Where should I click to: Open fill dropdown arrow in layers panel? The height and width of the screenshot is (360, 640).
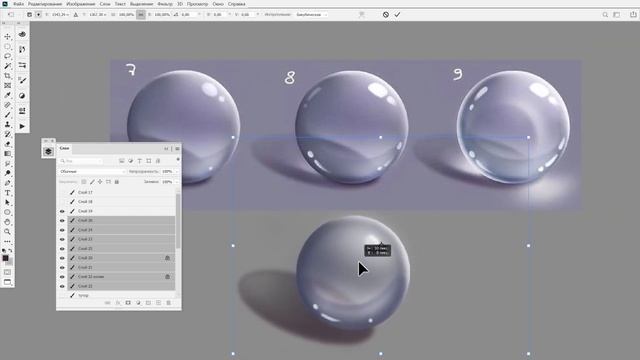tap(176, 182)
